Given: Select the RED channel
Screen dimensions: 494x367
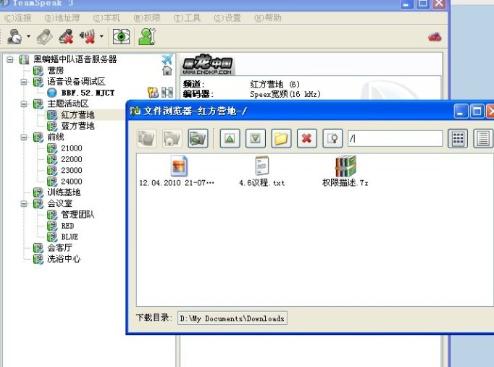Looking at the screenshot, I should click(68, 226).
